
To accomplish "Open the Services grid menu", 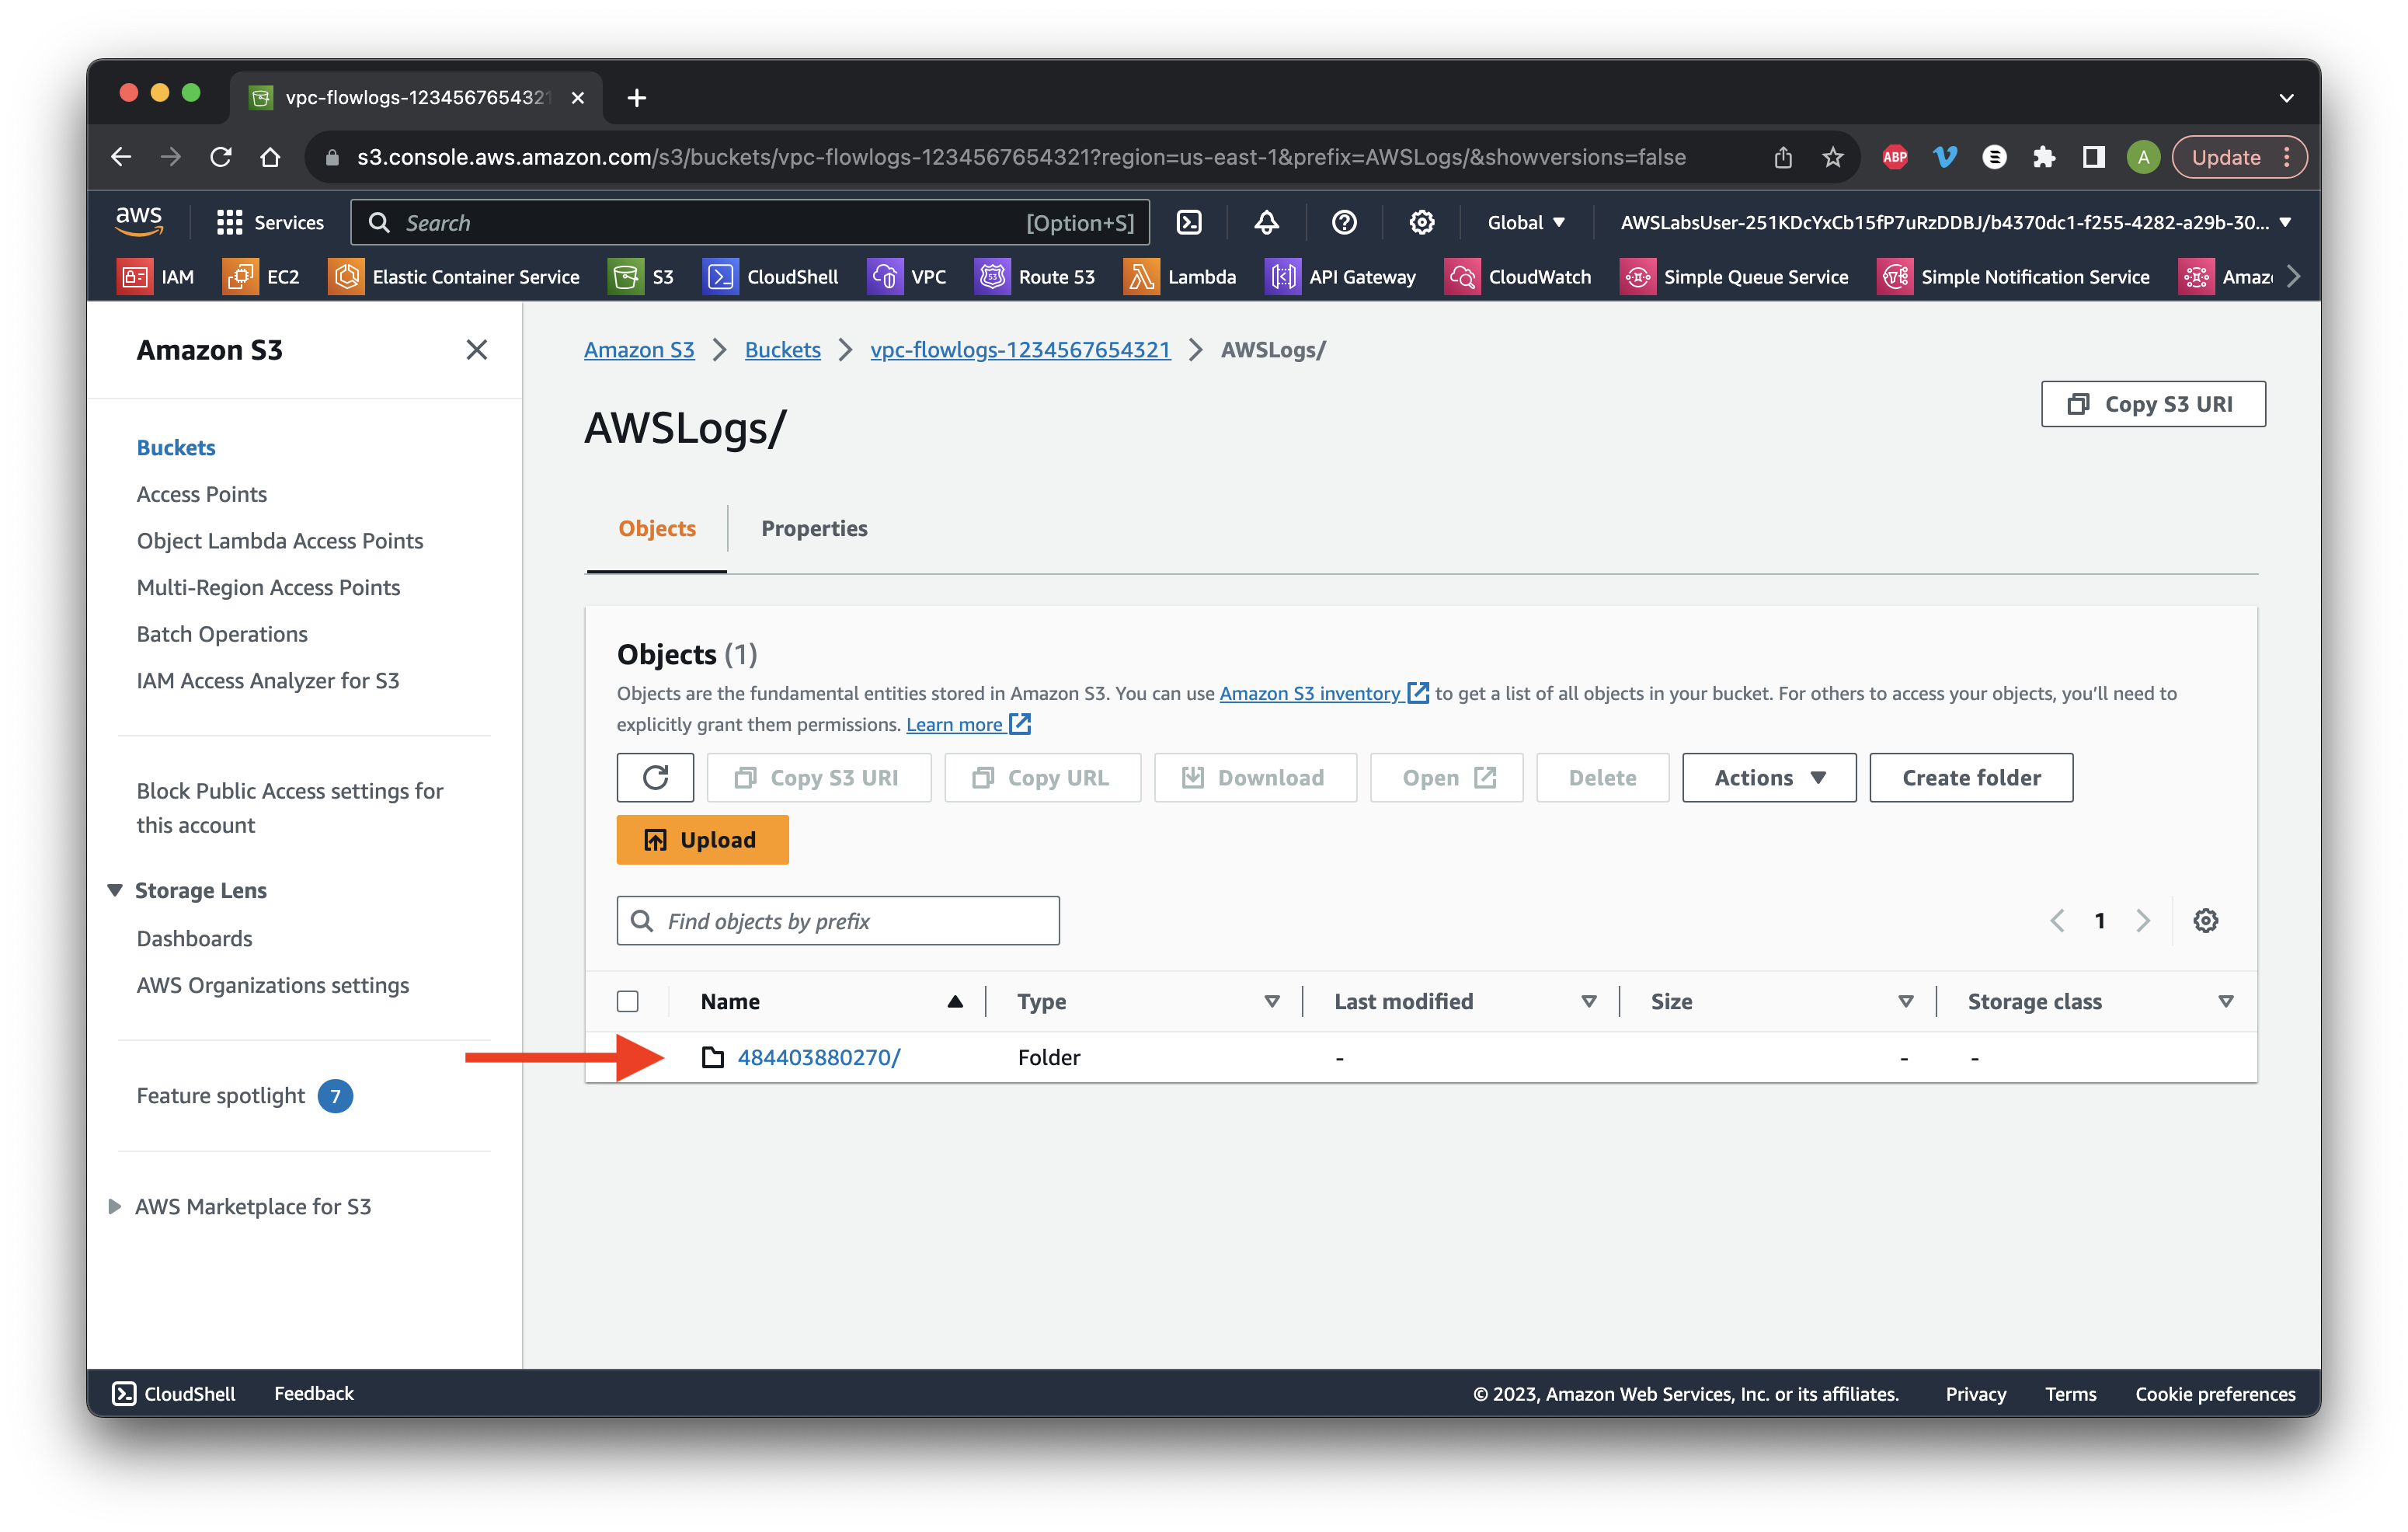I will click(270, 222).
